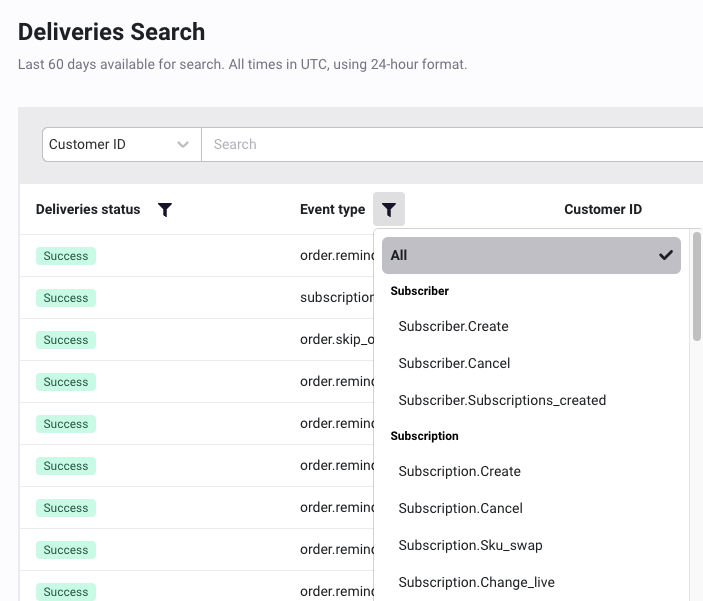Click the Deliveries Search page title
Screen dimensions: 703x601
111,32
